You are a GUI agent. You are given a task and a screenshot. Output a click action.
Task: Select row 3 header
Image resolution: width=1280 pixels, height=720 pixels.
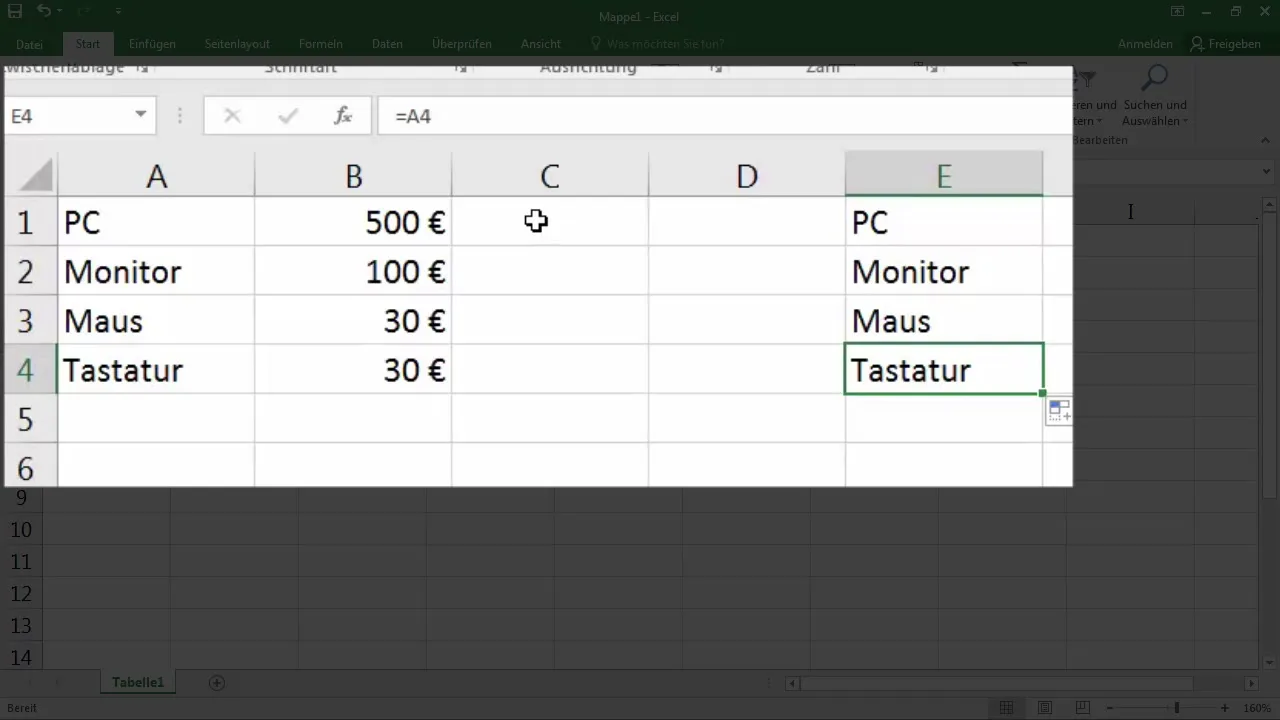pyautogui.click(x=30, y=320)
